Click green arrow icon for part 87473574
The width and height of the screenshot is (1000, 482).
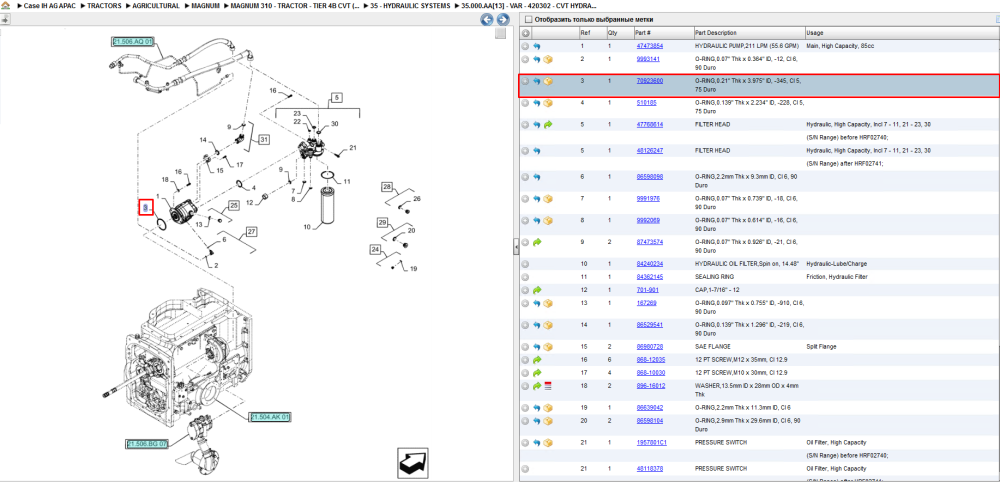click(x=536, y=242)
